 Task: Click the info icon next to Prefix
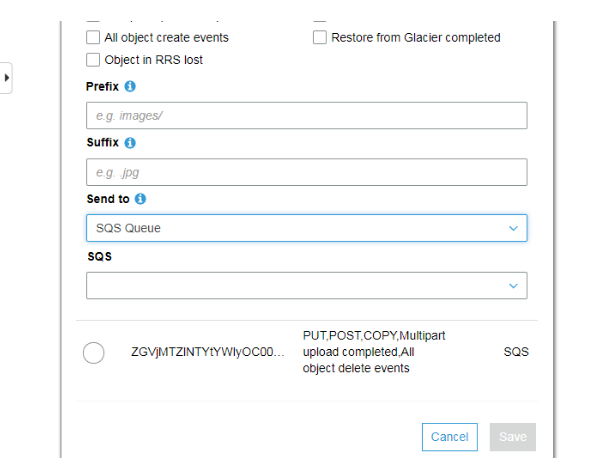[x=131, y=86]
